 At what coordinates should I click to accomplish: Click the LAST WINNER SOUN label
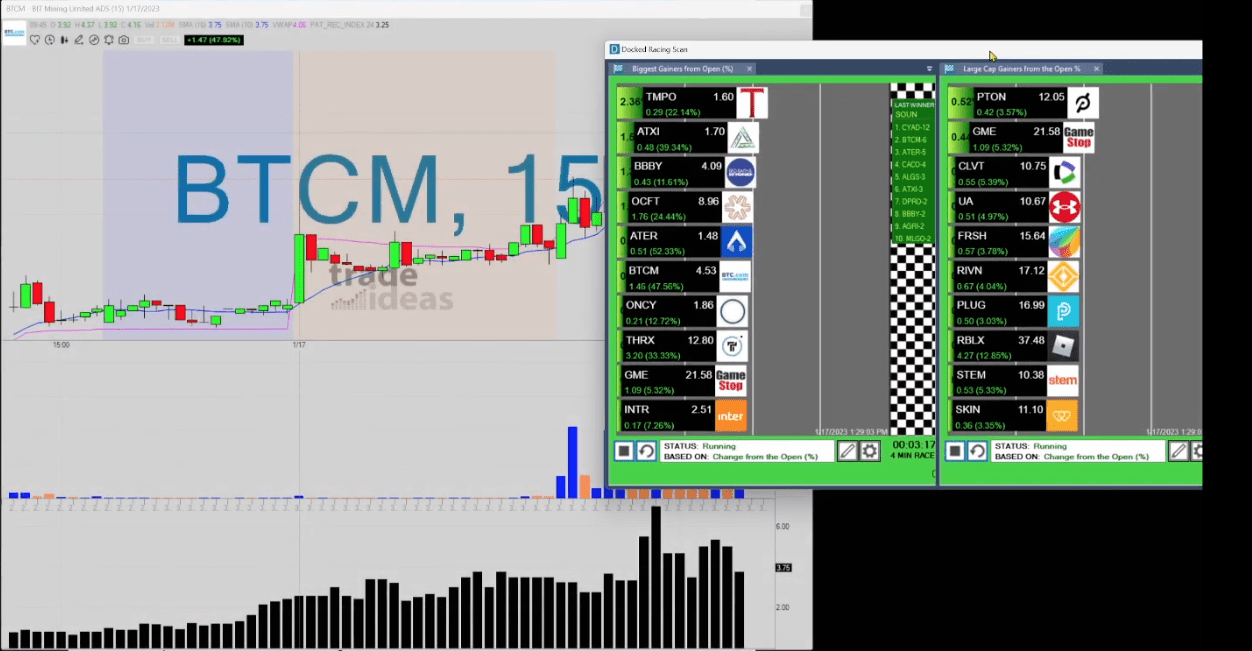(912, 109)
